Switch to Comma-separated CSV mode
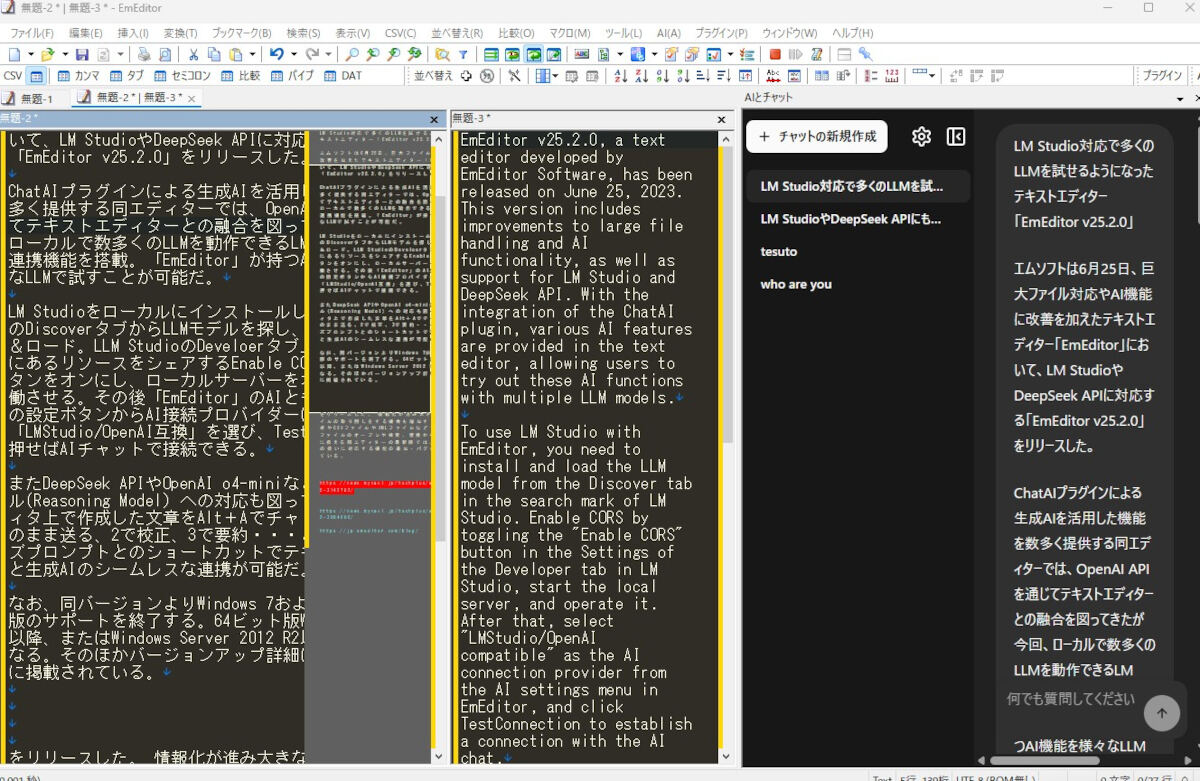 pyautogui.click(x=78, y=75)
